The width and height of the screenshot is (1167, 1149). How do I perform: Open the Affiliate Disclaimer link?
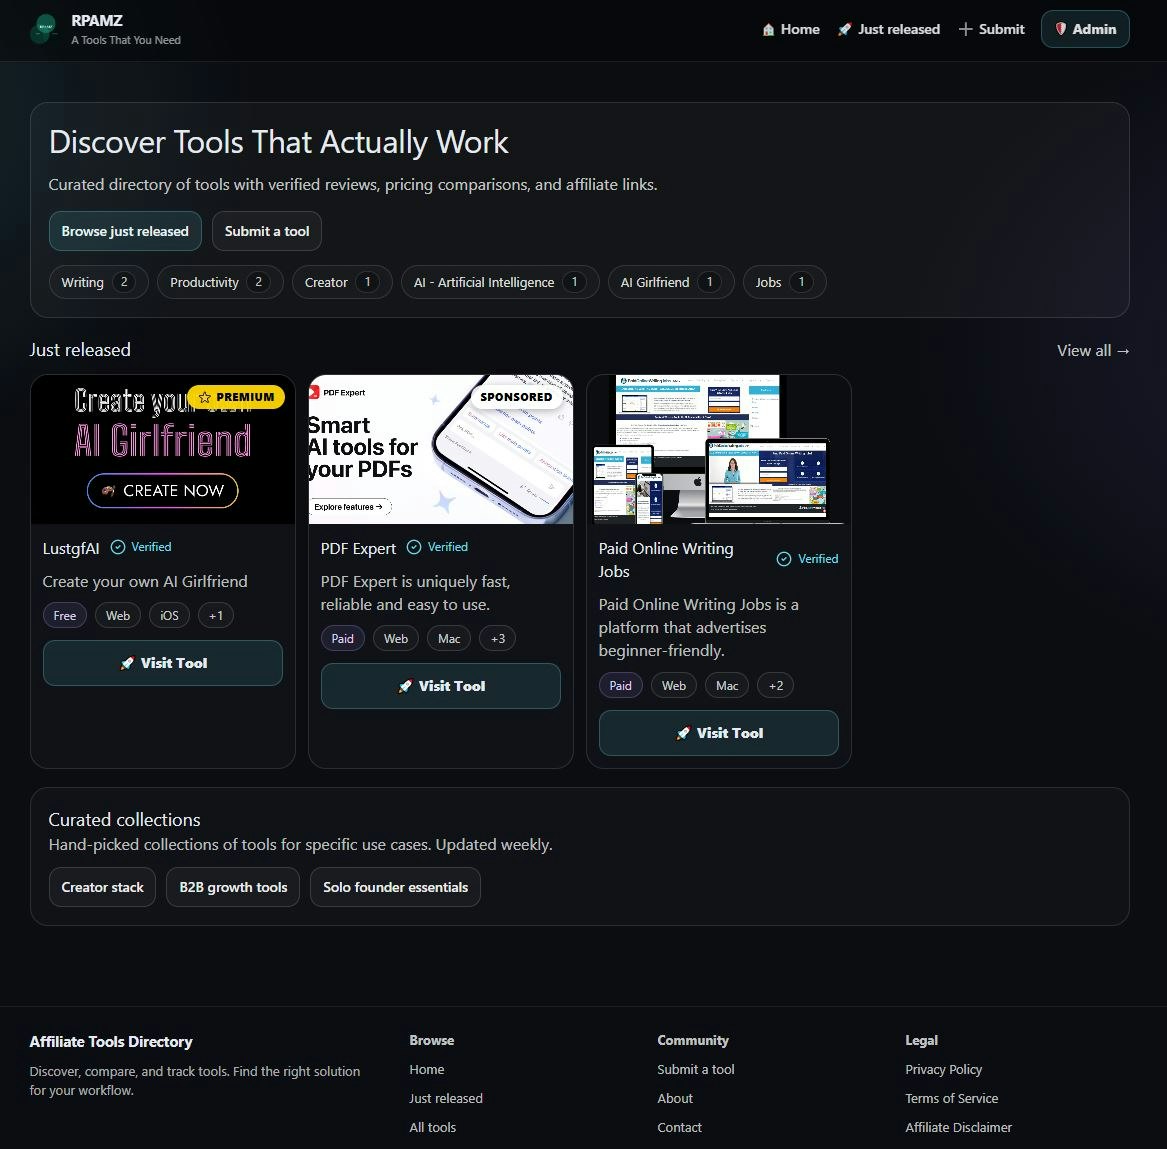(959, 1127)
